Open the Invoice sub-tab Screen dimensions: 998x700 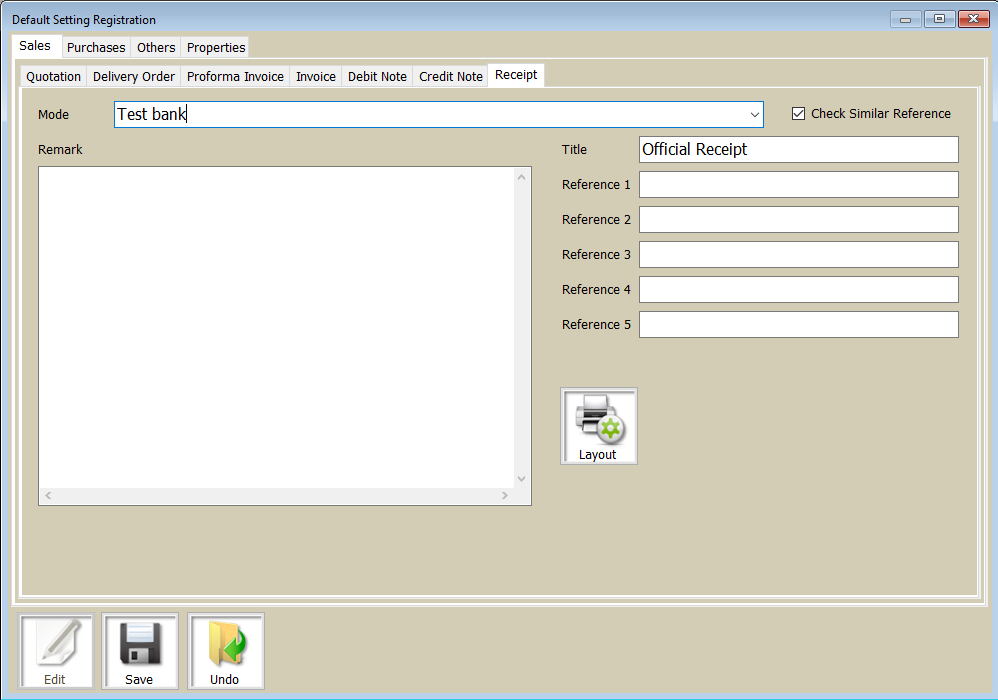316,76
